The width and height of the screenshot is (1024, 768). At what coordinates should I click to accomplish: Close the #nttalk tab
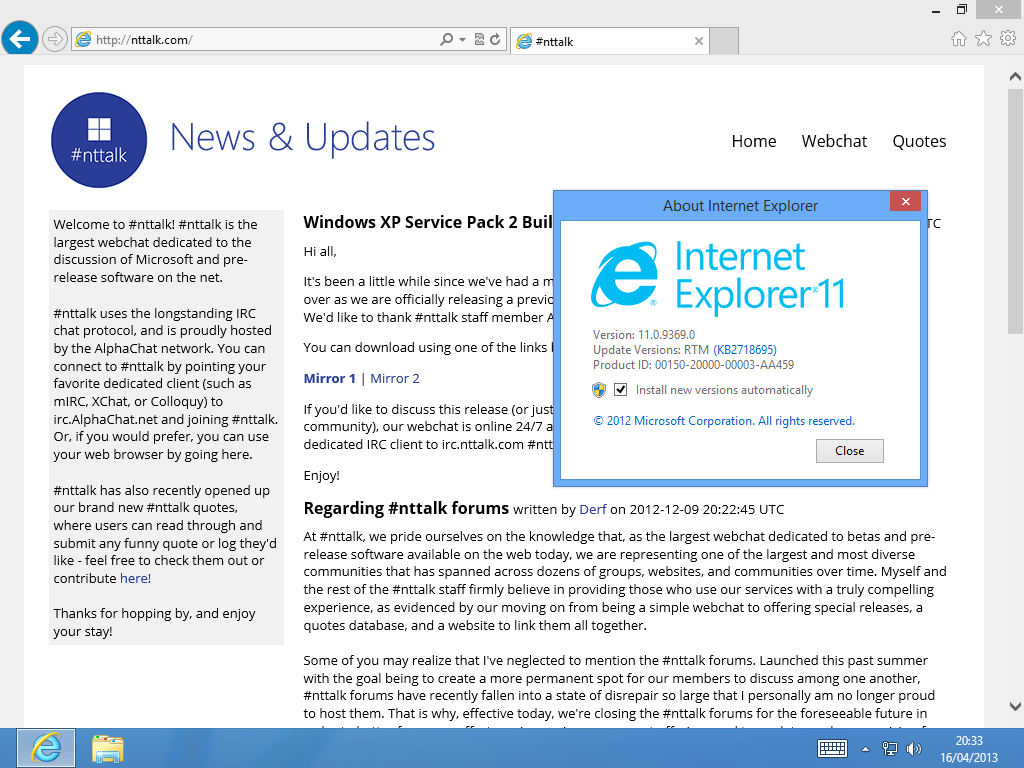coord(699,41)
